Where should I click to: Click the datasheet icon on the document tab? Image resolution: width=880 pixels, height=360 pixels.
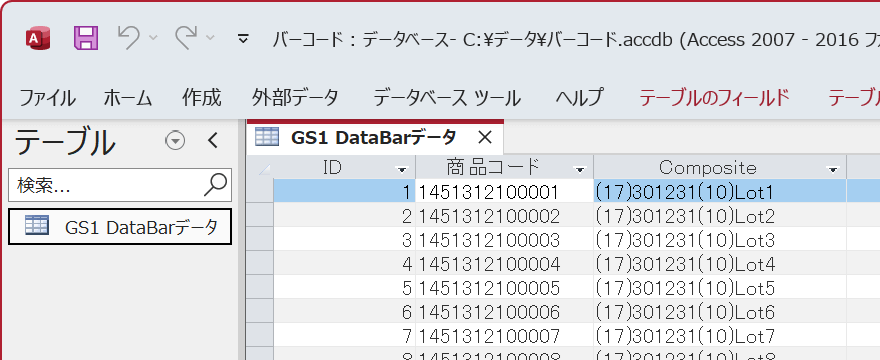click(x=267, y=136)
